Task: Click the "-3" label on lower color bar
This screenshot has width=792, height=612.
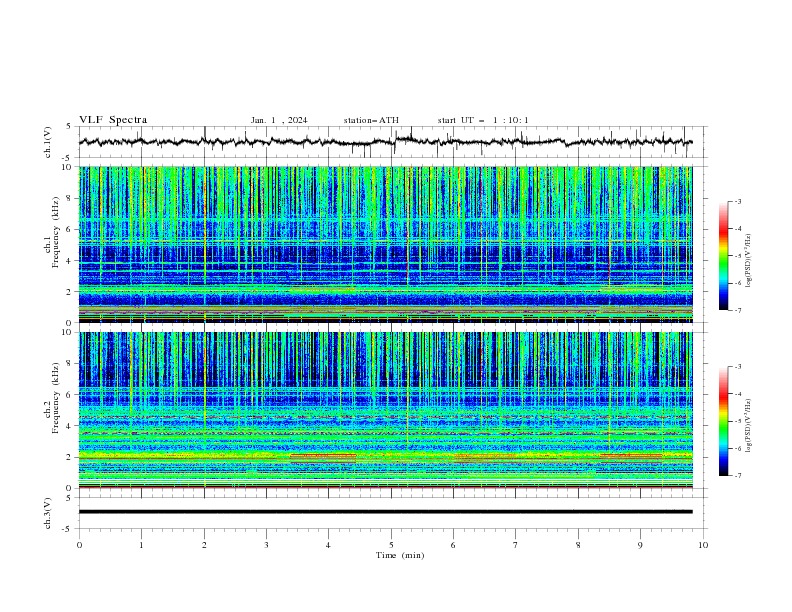Action: coord(738,367)
